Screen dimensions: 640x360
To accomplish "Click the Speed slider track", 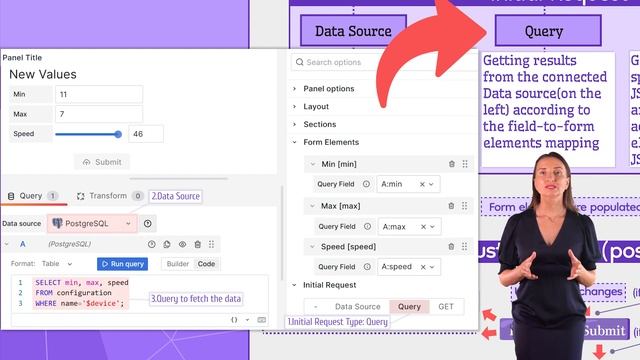I will coord(88,134).
